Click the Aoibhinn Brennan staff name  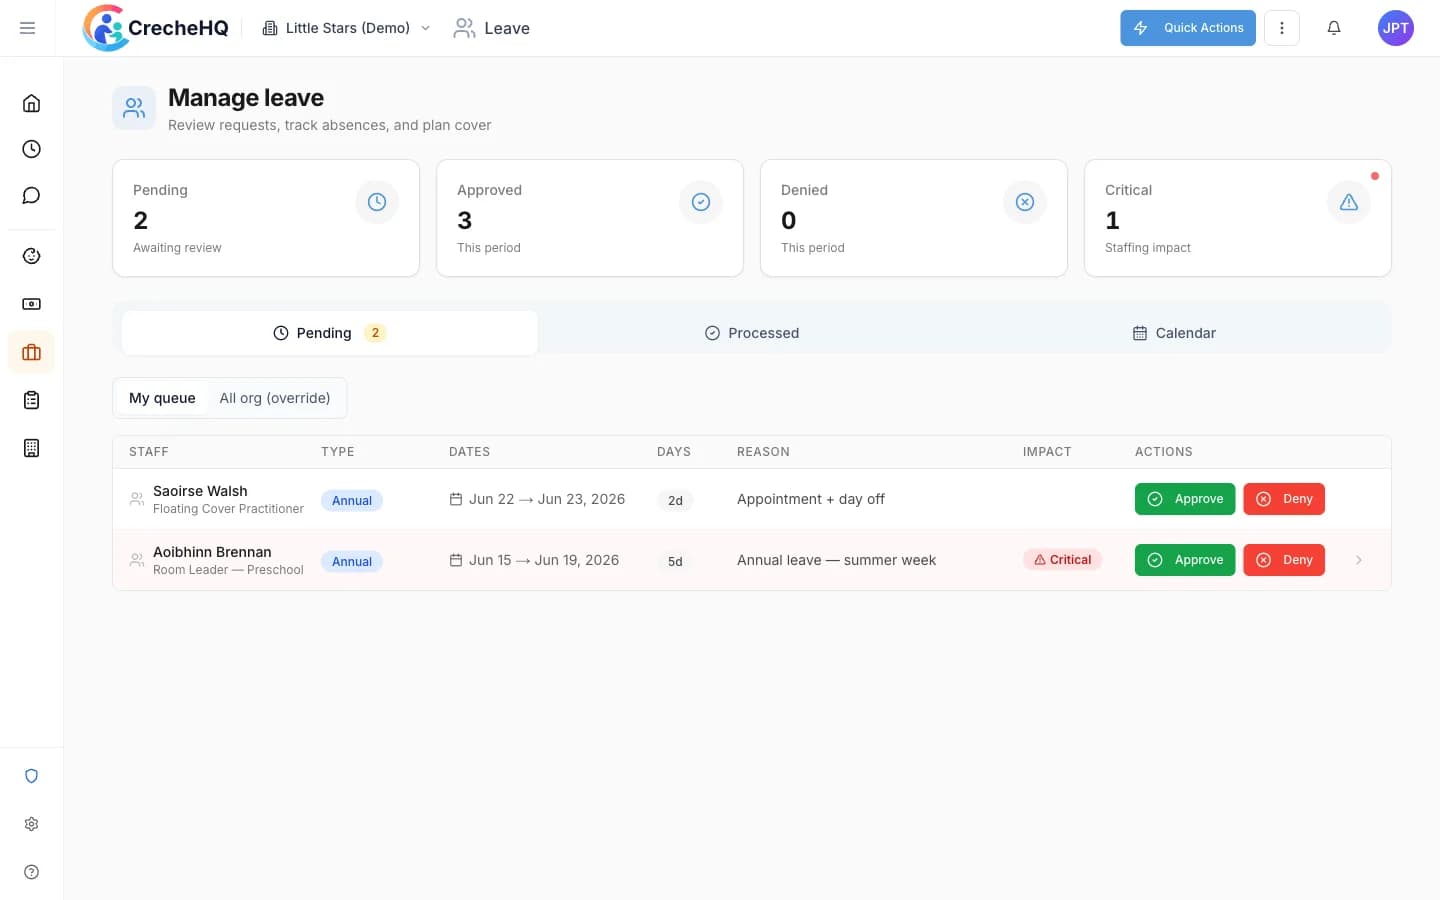[x=212, y=552]
